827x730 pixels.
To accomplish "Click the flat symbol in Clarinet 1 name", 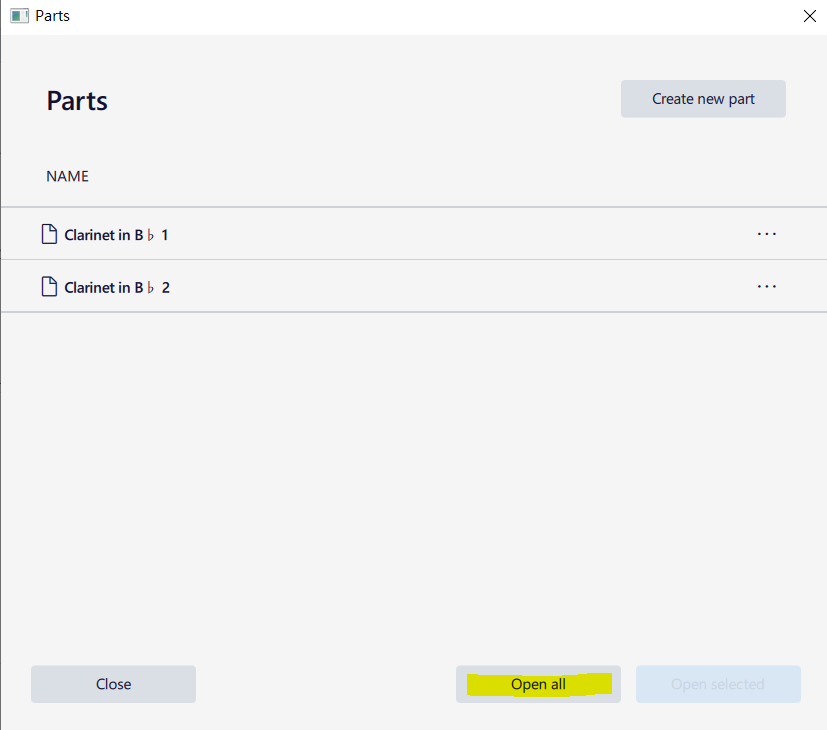I will (150, 235).
